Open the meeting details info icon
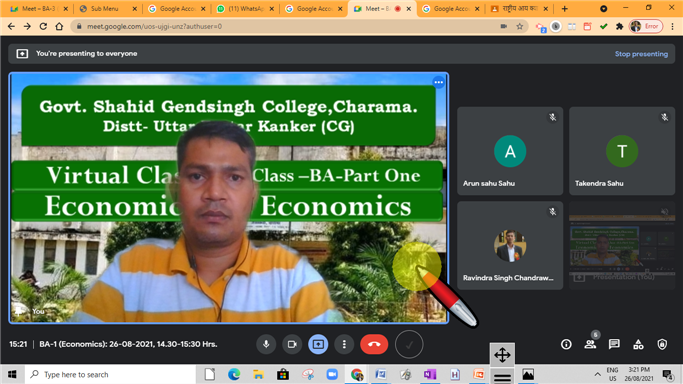This screenshot has height=384, width=683. click(x=566, y=344)
